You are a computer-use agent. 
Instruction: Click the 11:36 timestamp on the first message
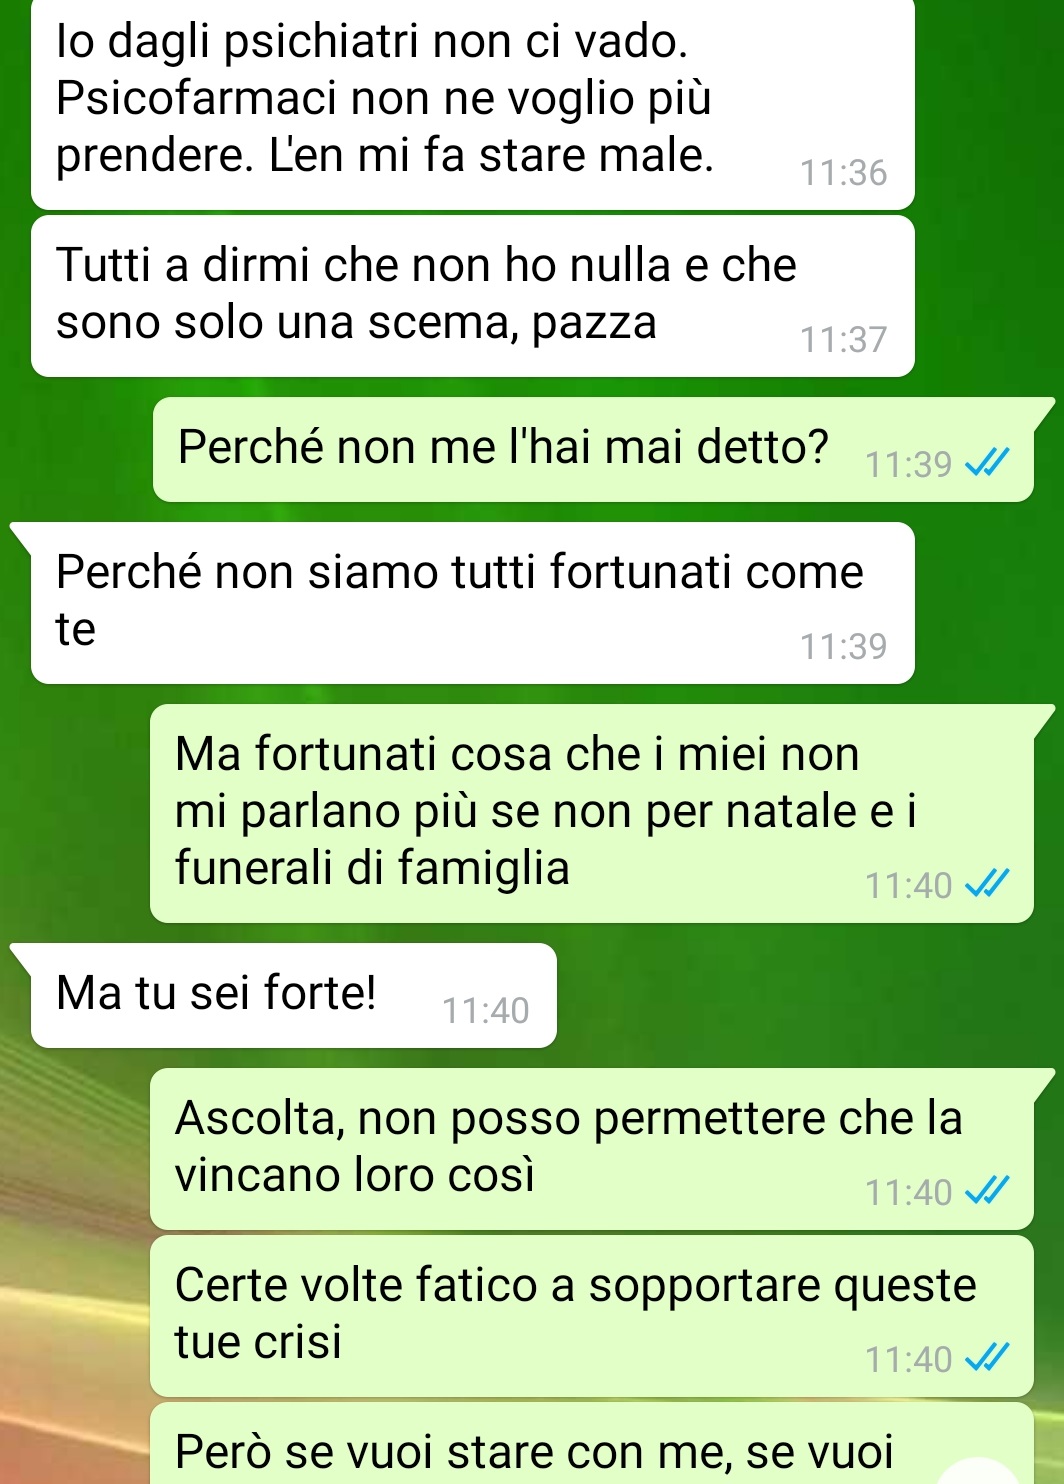pos(843,173)
